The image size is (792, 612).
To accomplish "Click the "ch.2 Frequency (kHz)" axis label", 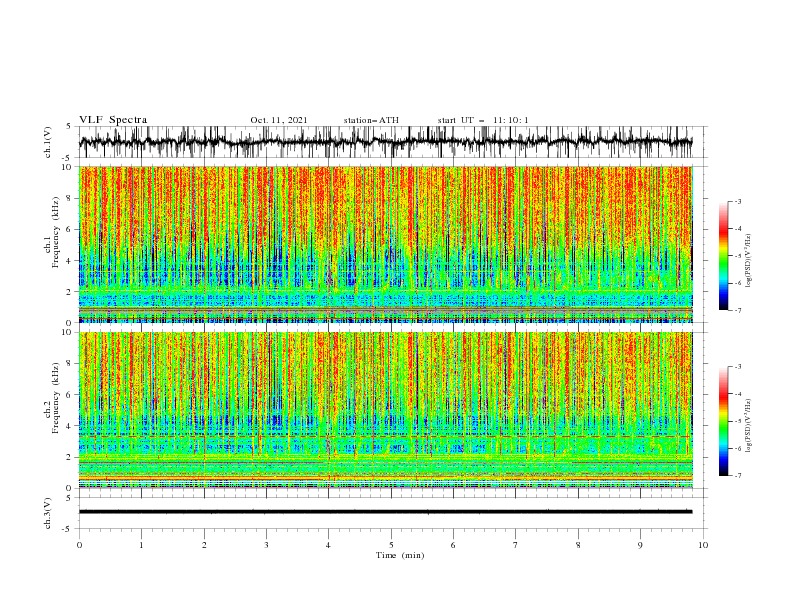I will 52,397.
